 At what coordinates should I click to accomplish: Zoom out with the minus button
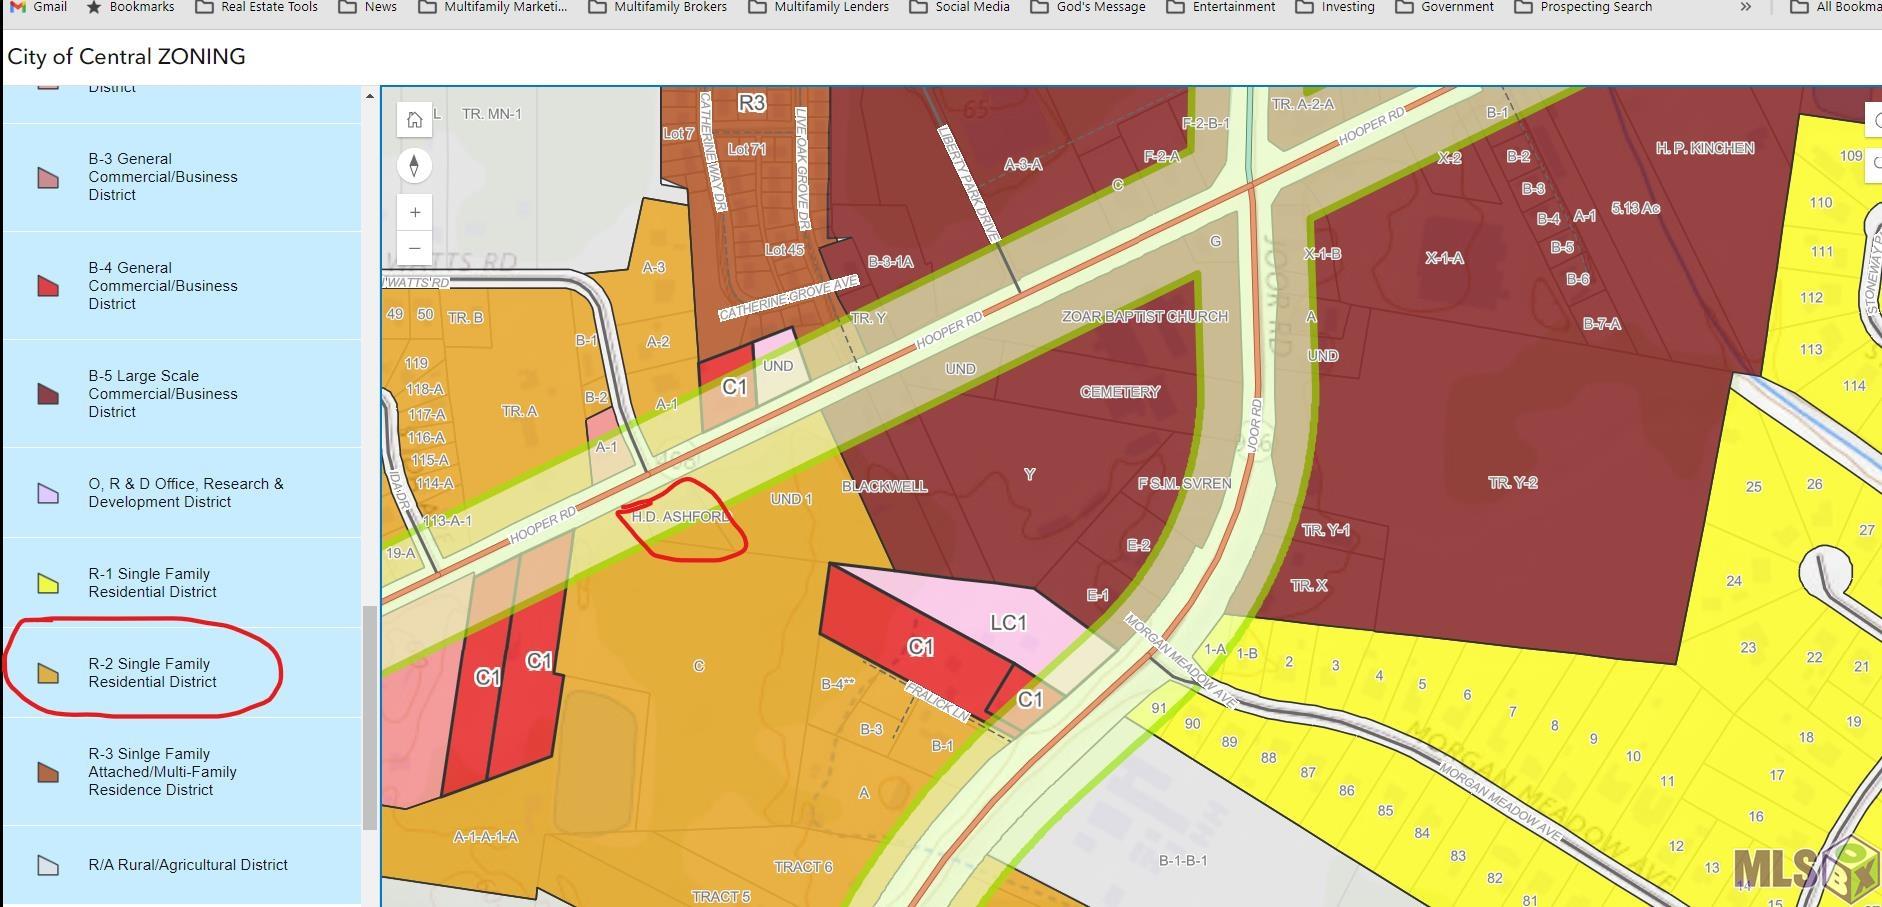pyautogui.click(x=414, y=247)
